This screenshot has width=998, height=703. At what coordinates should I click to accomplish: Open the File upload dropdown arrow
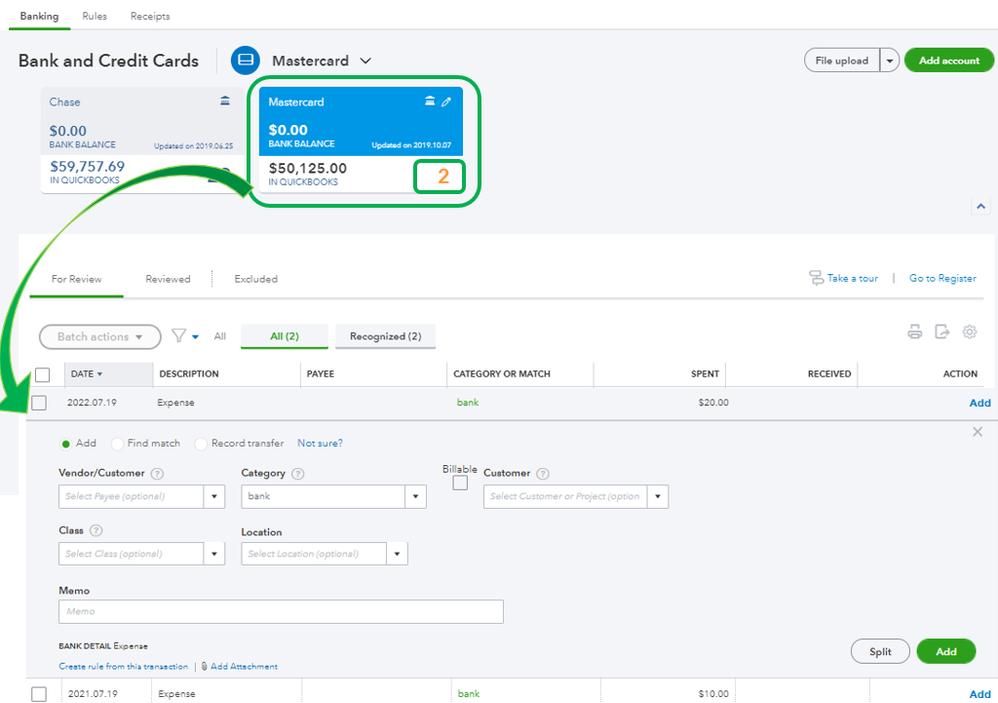(x=890, y=60)
